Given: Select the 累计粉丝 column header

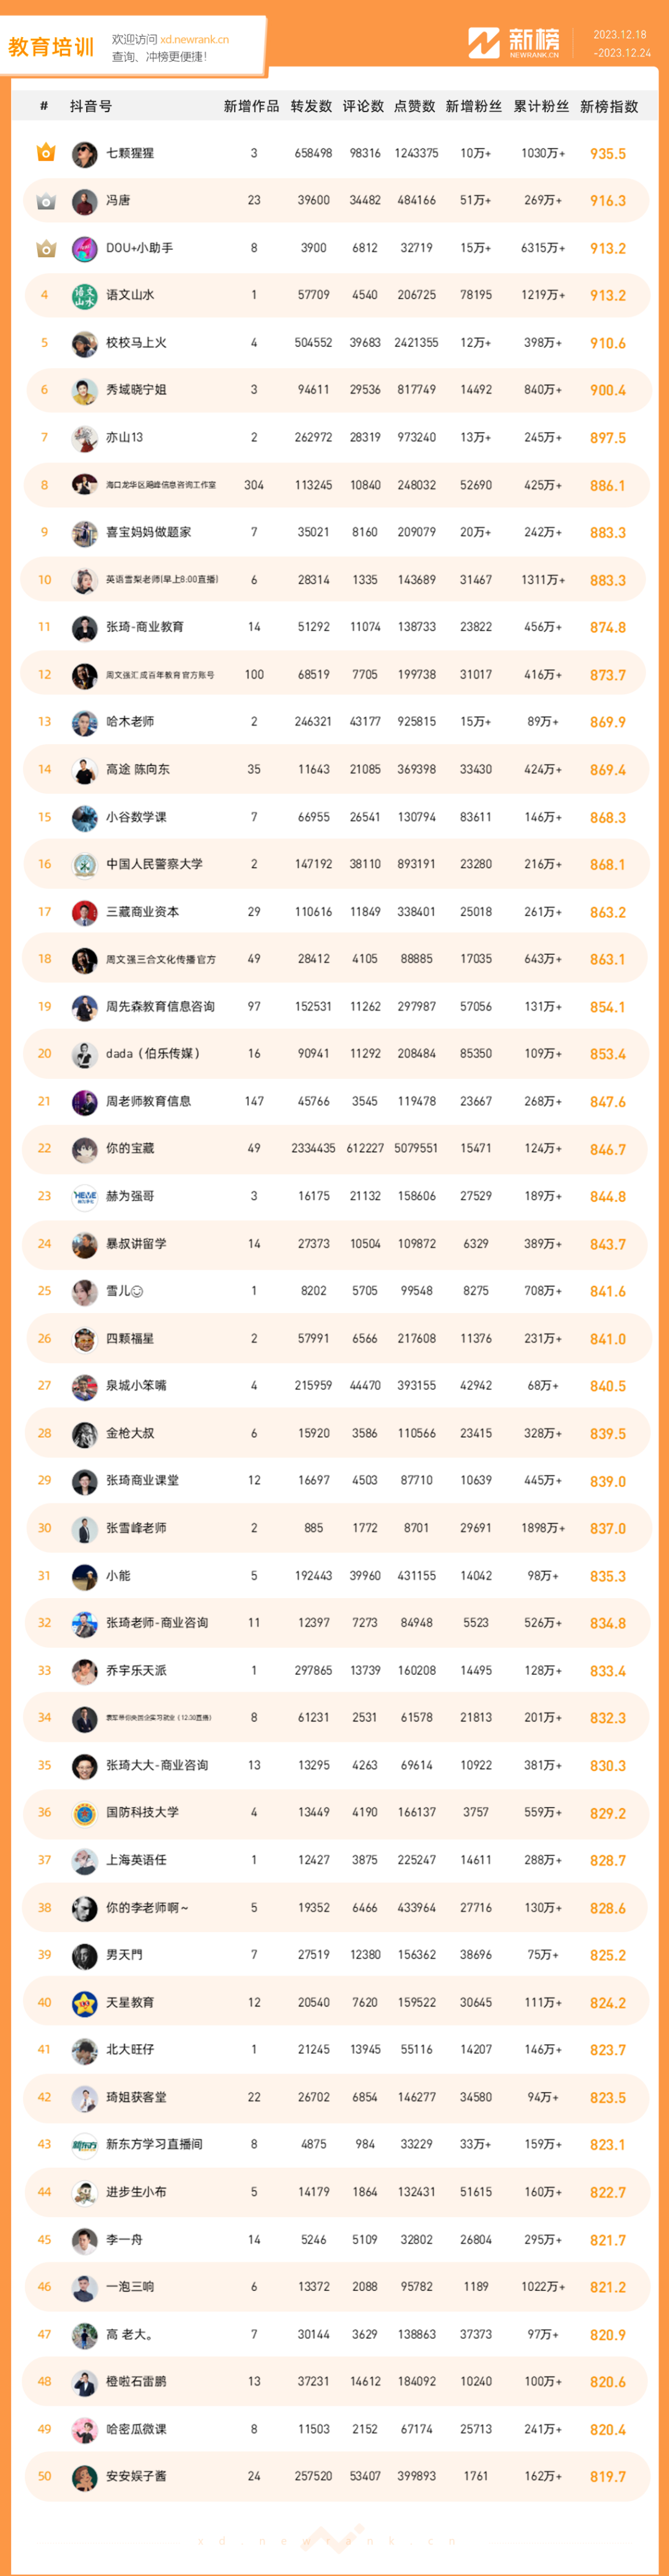Looking at the screenshot, I should [x=541, y=106].
